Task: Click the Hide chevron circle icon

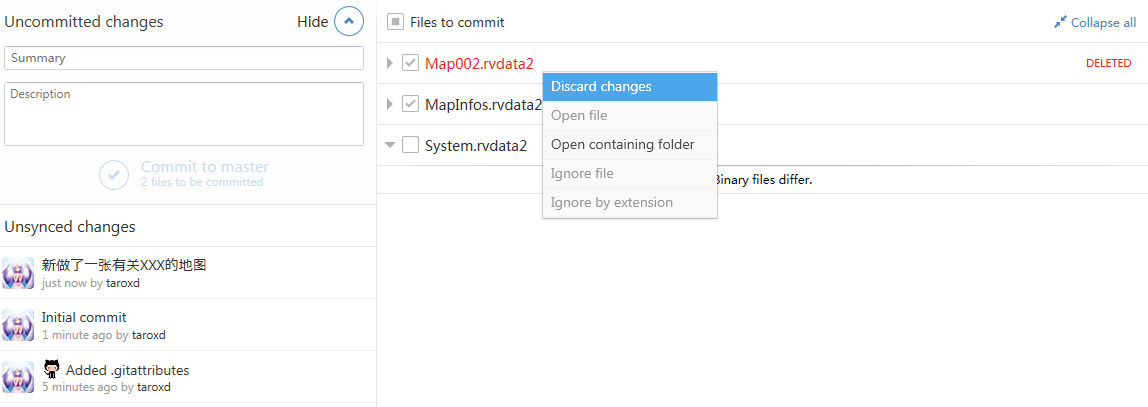Action: pos(348,22)
